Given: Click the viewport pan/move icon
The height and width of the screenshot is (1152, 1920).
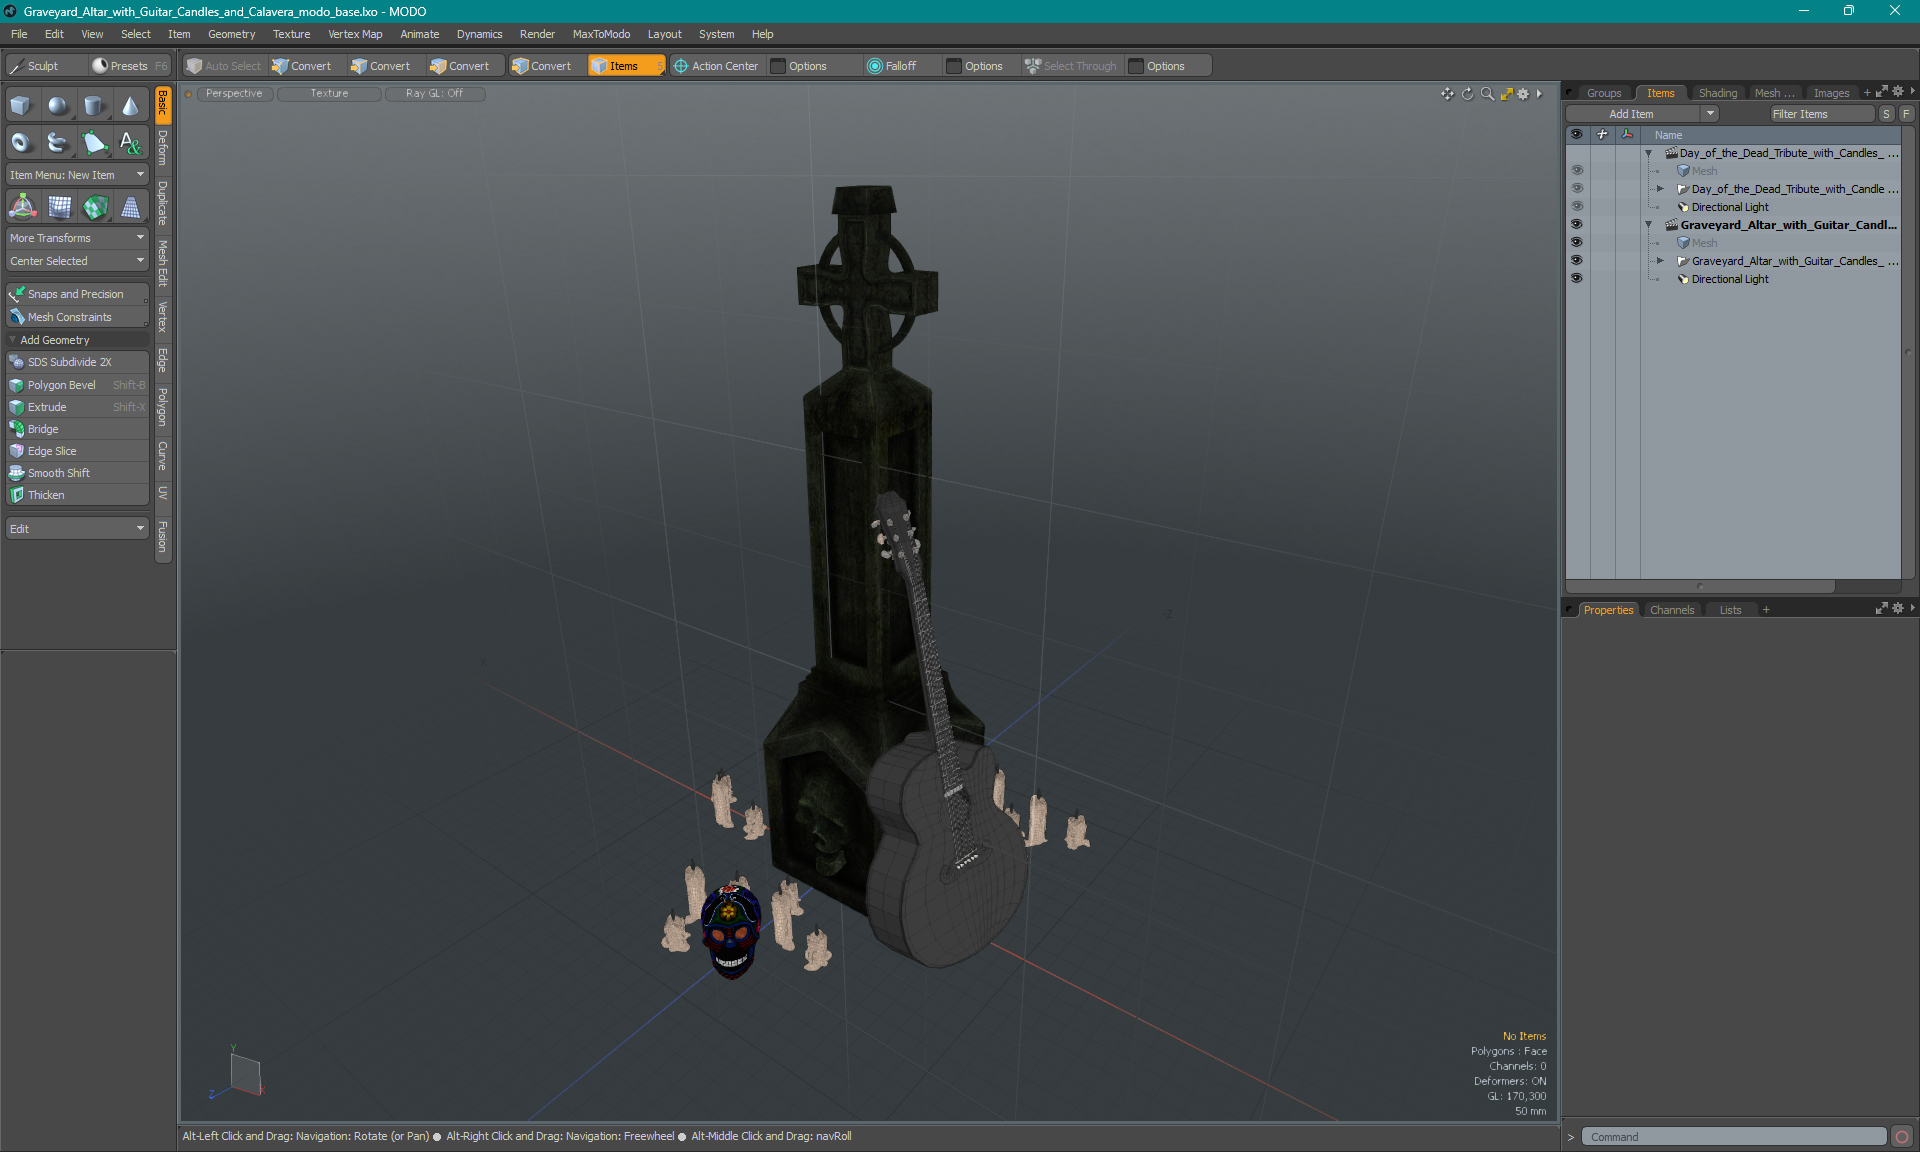Looking at the screenshot, I should click(1447, 94).
